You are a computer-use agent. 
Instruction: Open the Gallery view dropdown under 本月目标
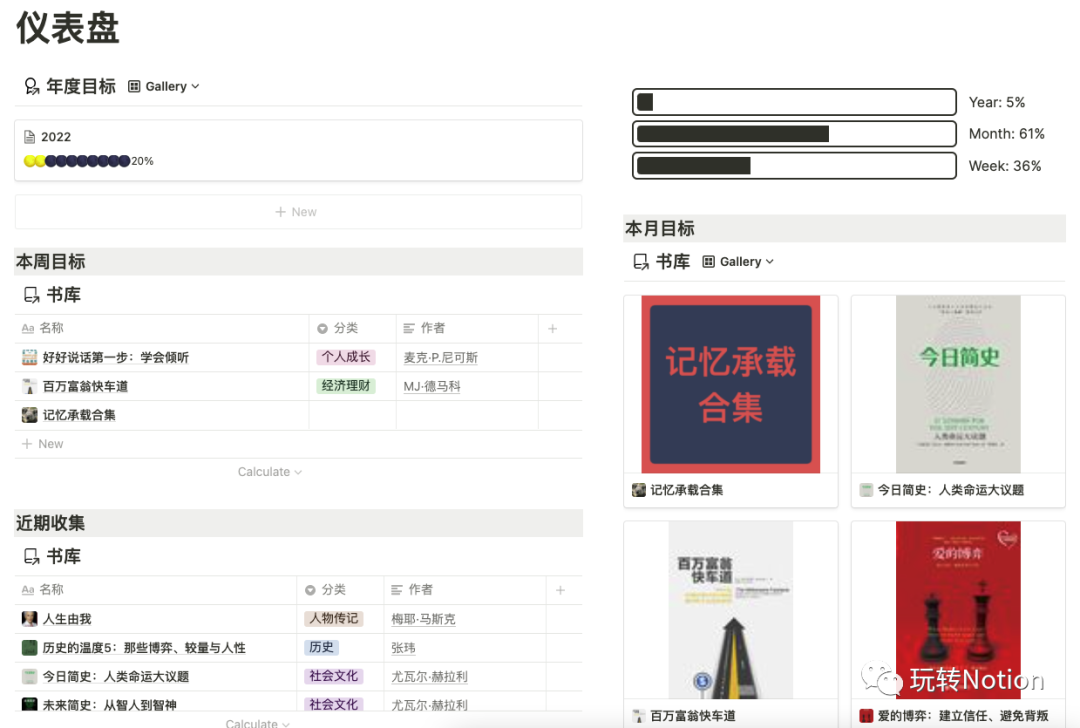(738, 262)
